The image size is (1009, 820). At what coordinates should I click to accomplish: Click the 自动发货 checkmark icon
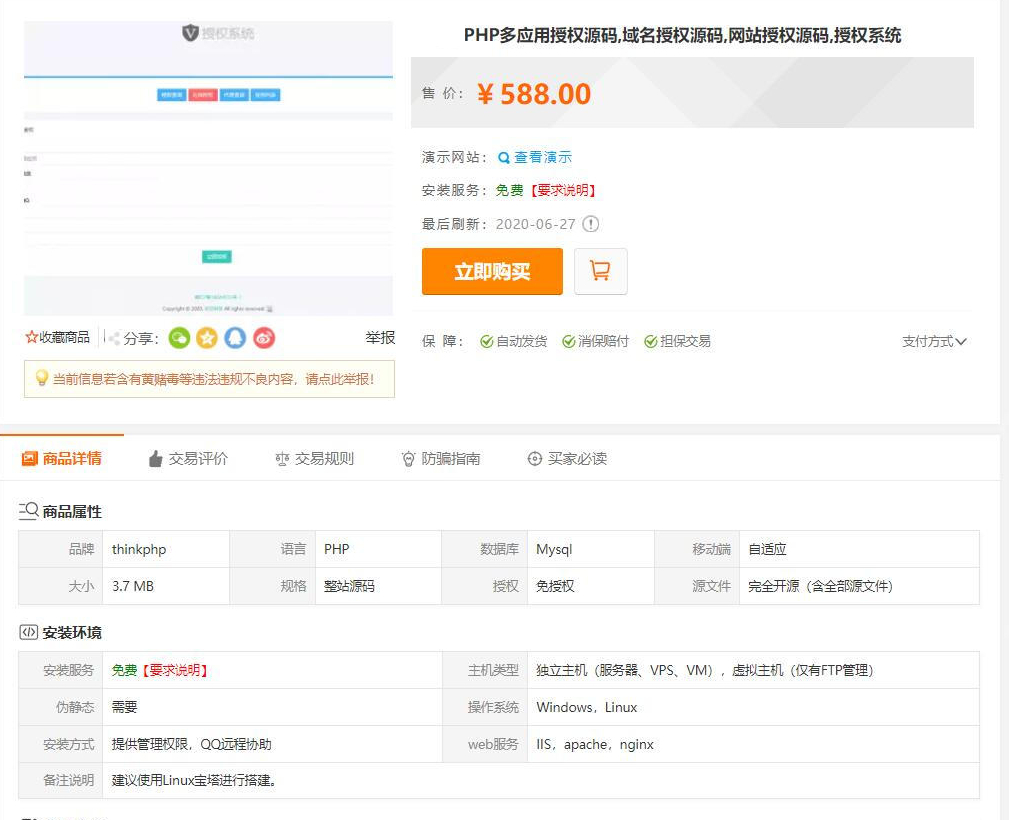coord(486,342)
